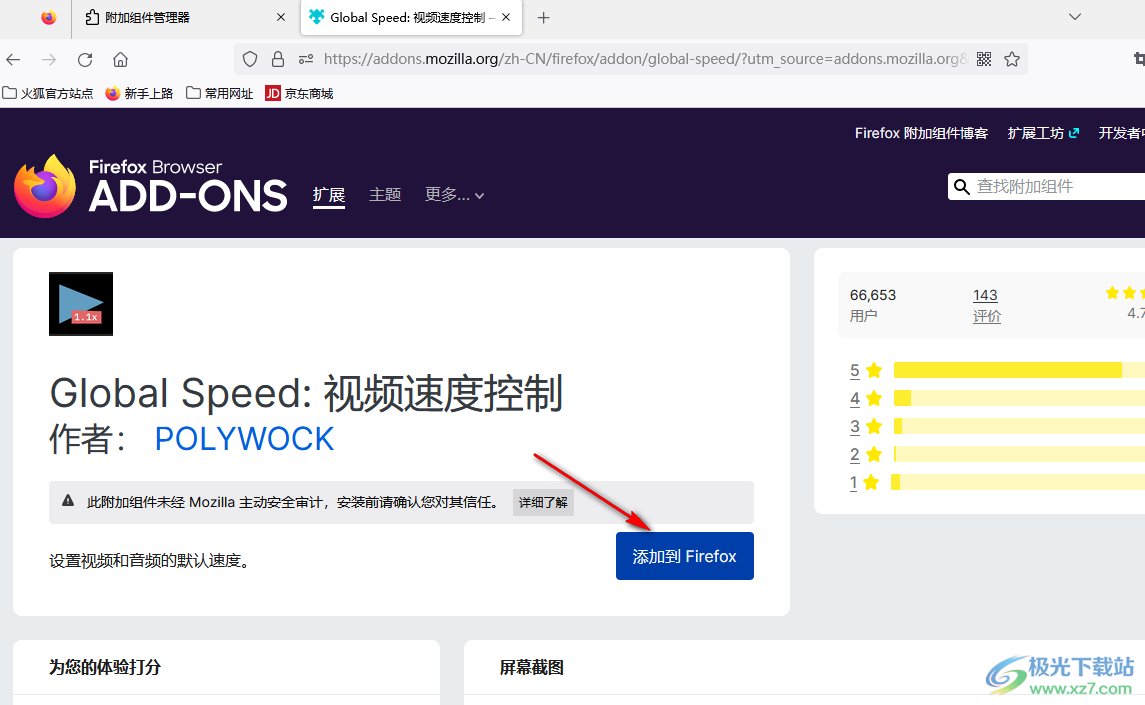This screenshot has width=1145, height=705.
Task: Open the 火狐官方站点 bookmark folder
Action: pyautogui.click(x=48, y=94)
